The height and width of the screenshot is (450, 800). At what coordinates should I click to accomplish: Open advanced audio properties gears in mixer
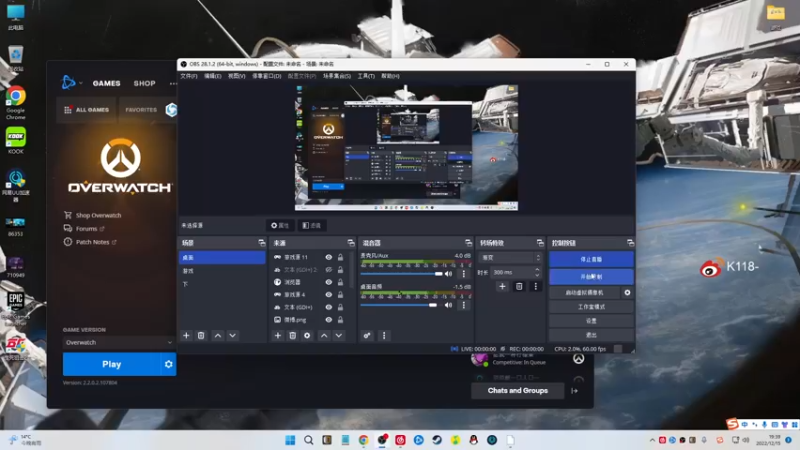point(367,336)
